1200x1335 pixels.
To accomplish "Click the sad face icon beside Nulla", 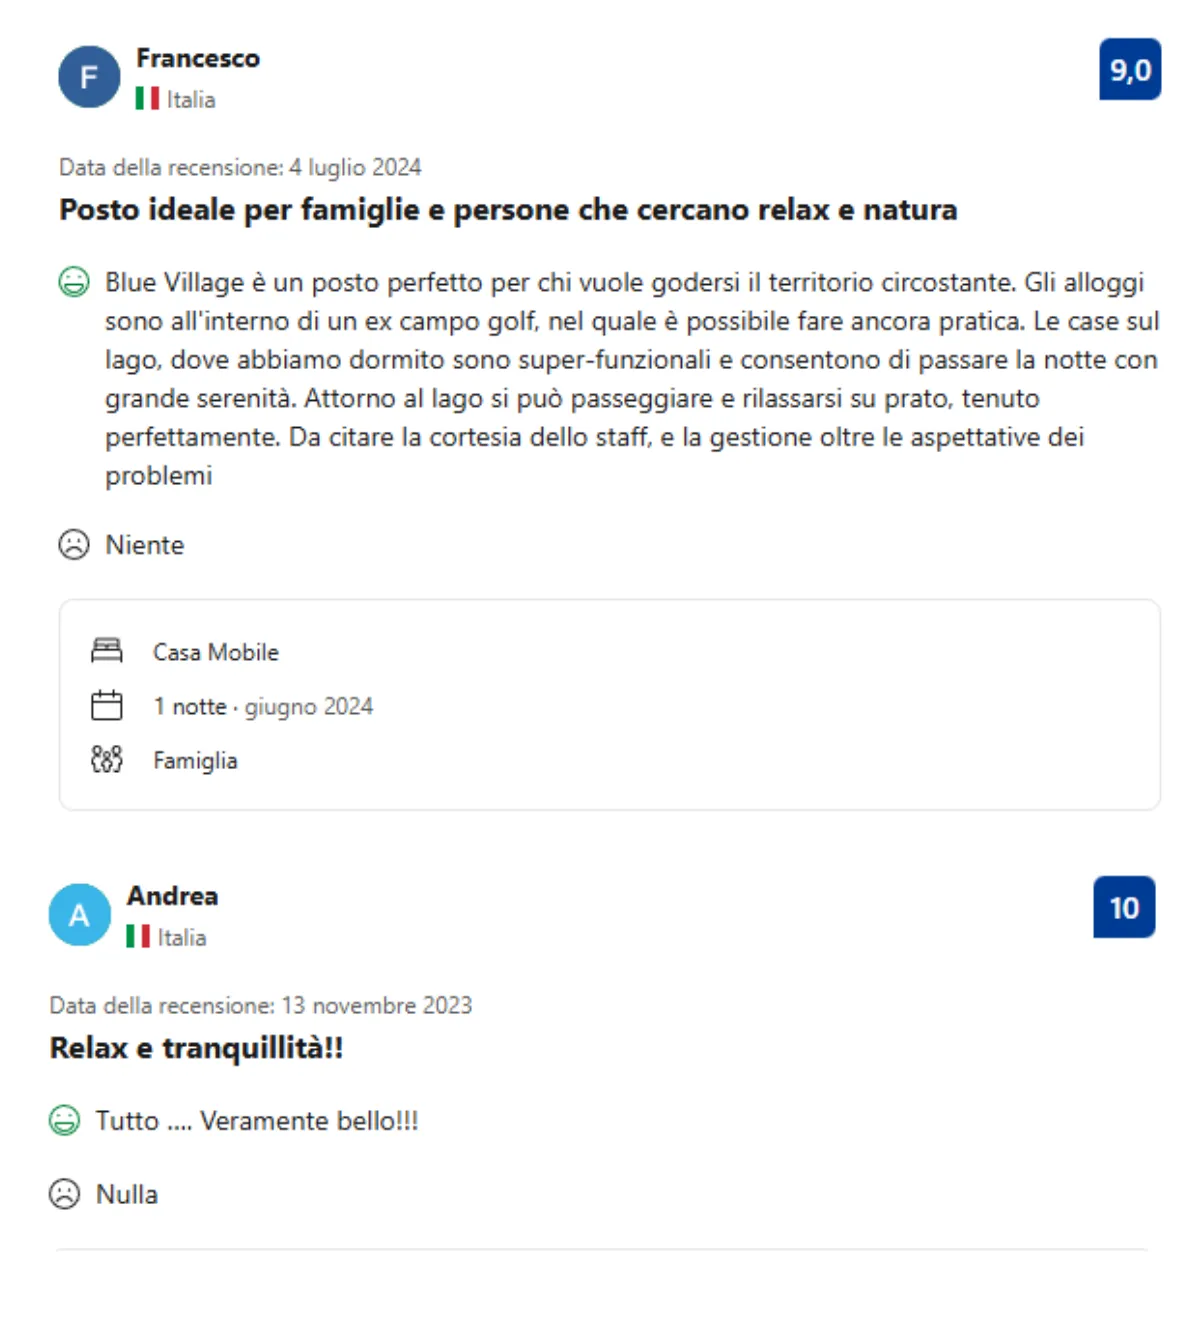I will [x=64, y=1194].
